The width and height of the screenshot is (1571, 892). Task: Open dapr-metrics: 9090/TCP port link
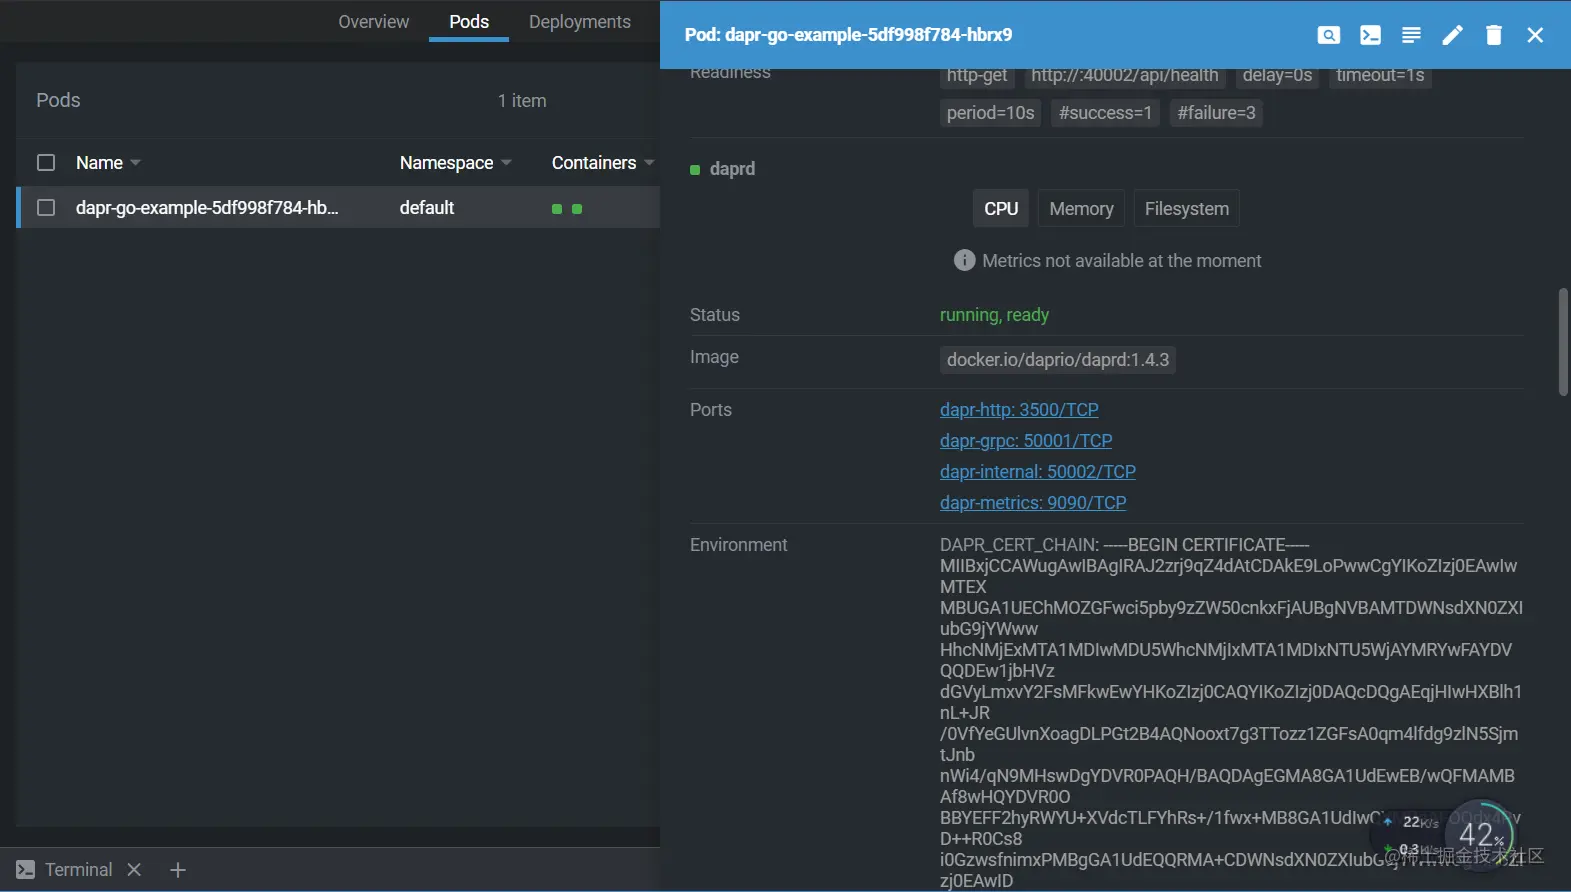pyautogui.click(x=1033, y=503)
